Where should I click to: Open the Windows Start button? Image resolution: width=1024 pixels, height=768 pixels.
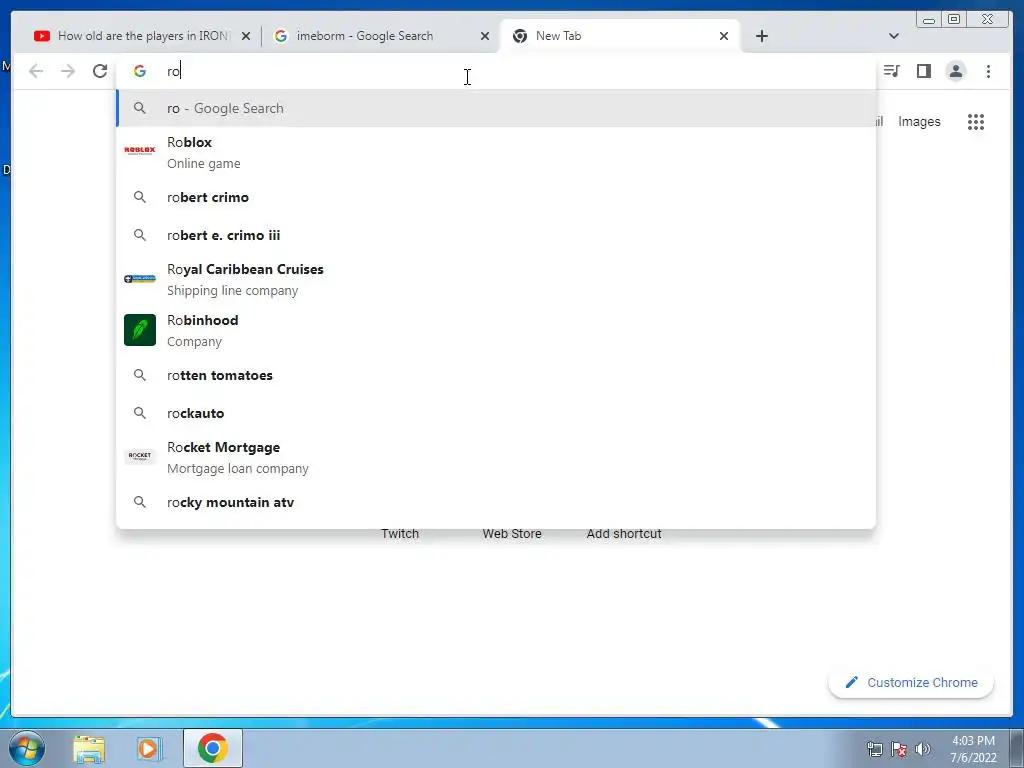pyautogui.click(x=26, y=748)
